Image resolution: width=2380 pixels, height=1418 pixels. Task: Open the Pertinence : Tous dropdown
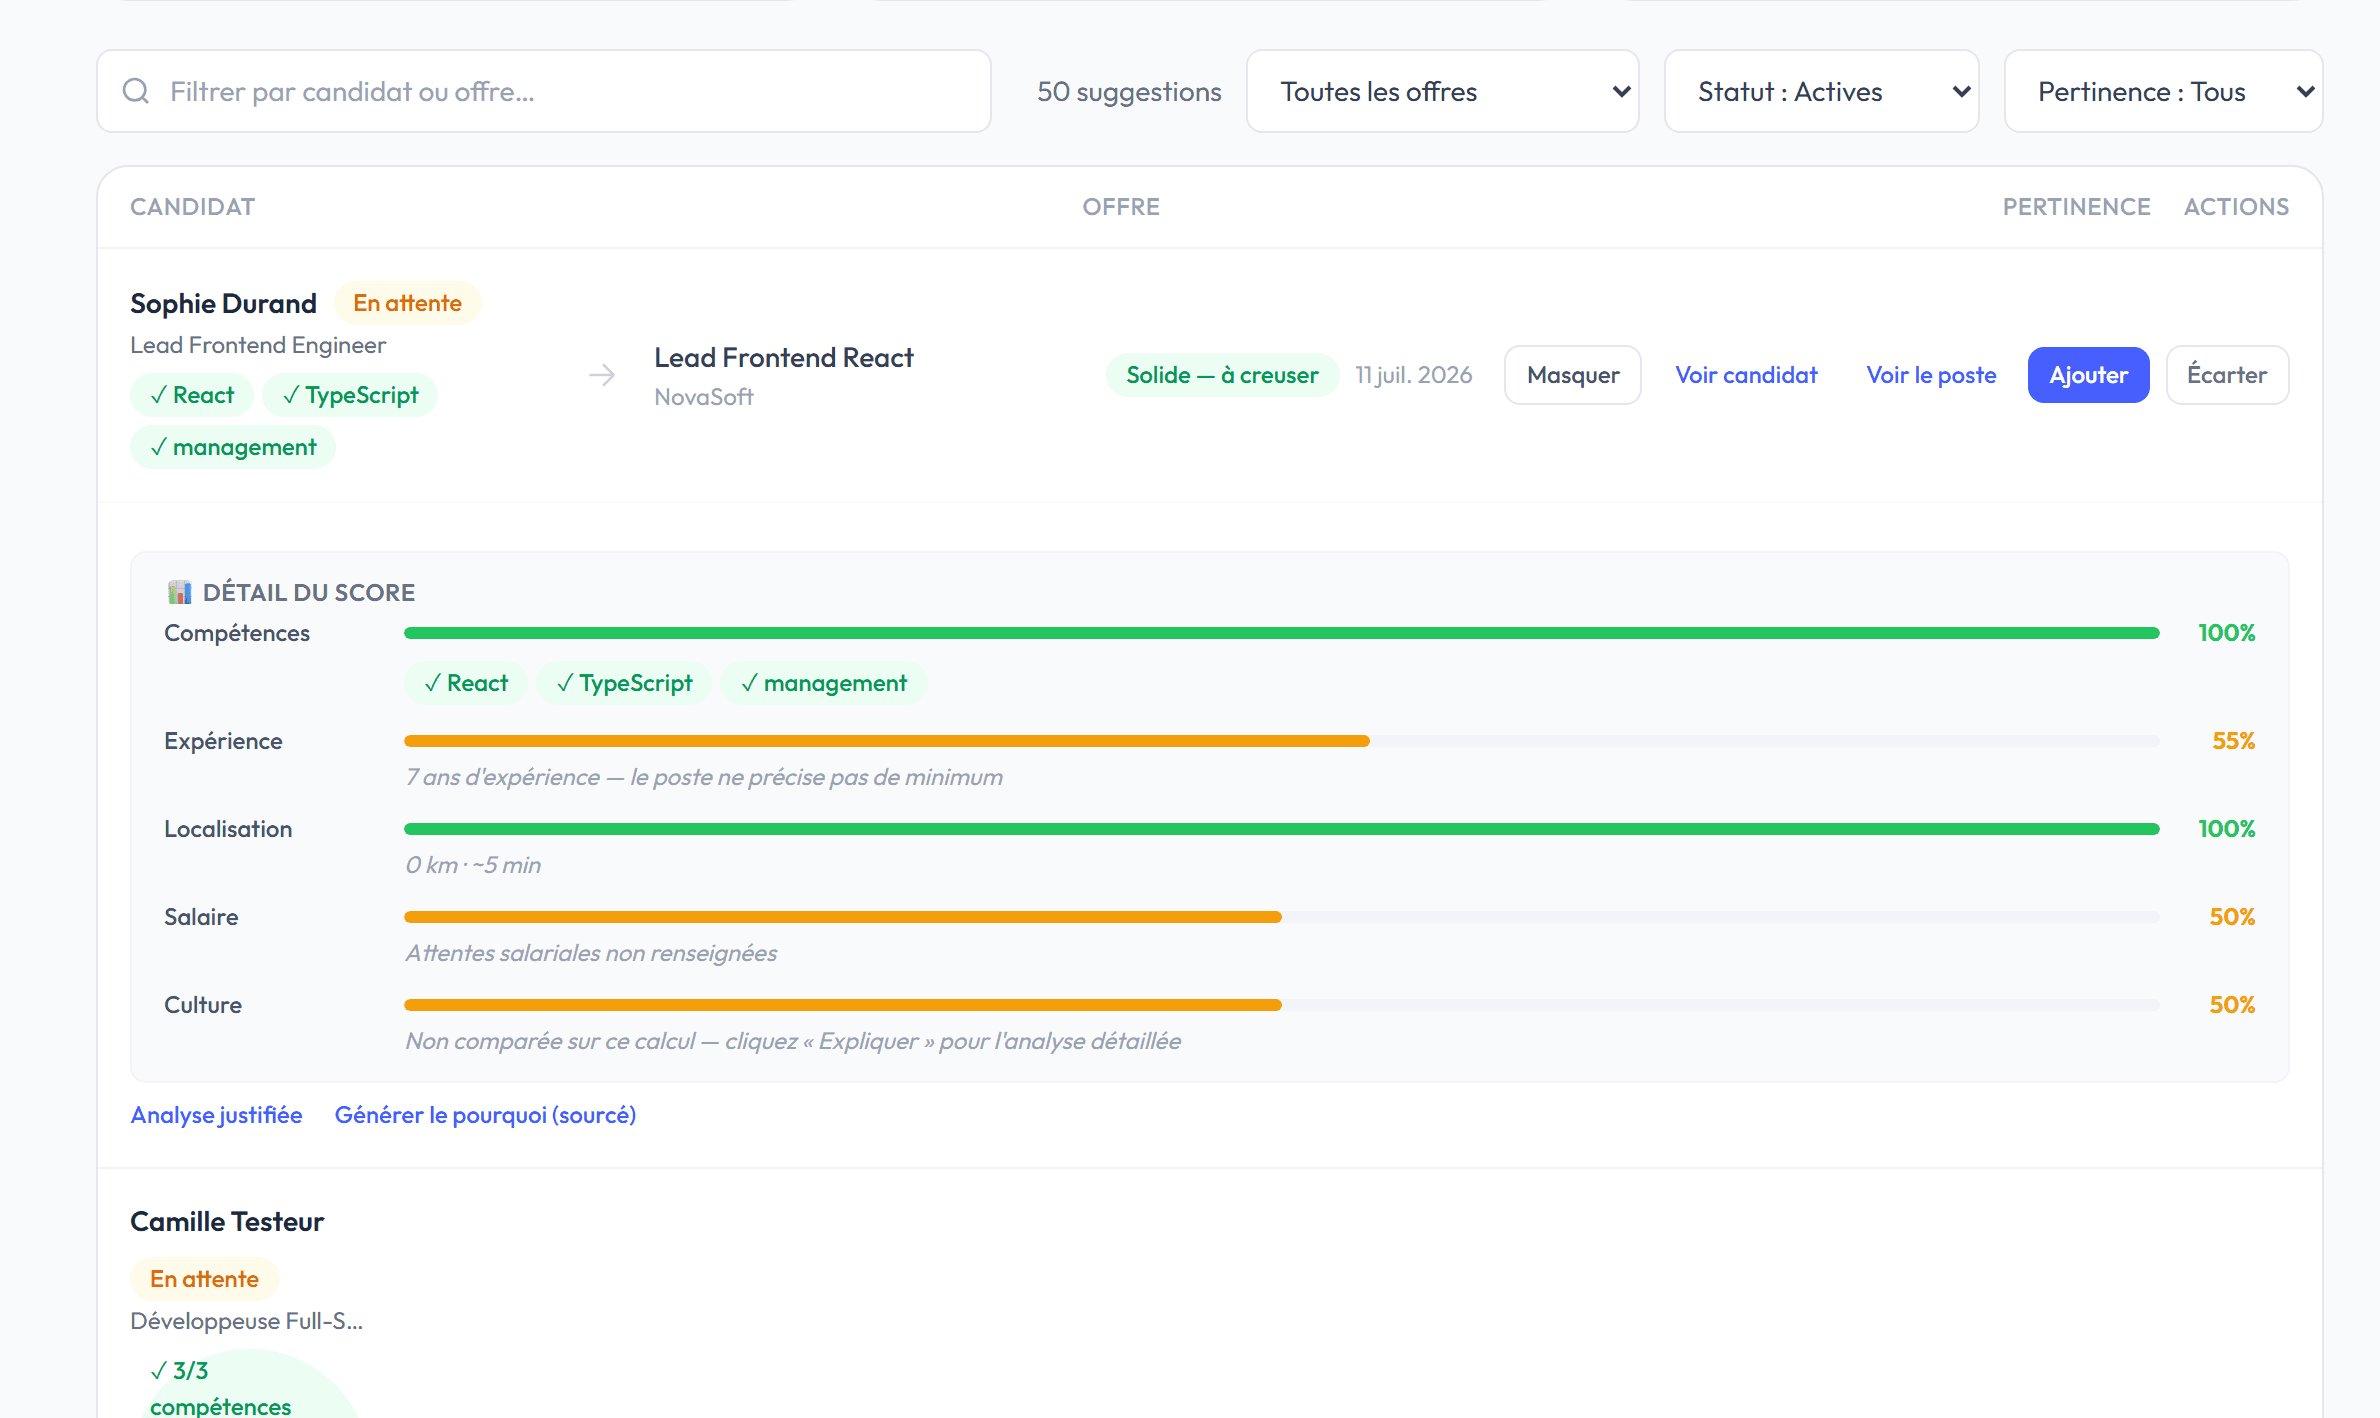[x=2163, y=91]
